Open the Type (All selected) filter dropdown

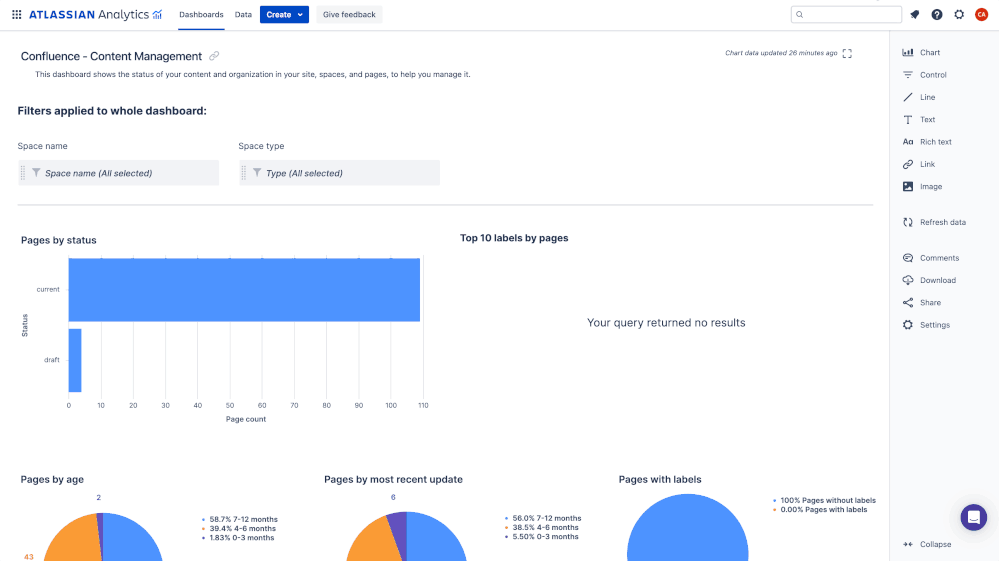tap(340, 173)
